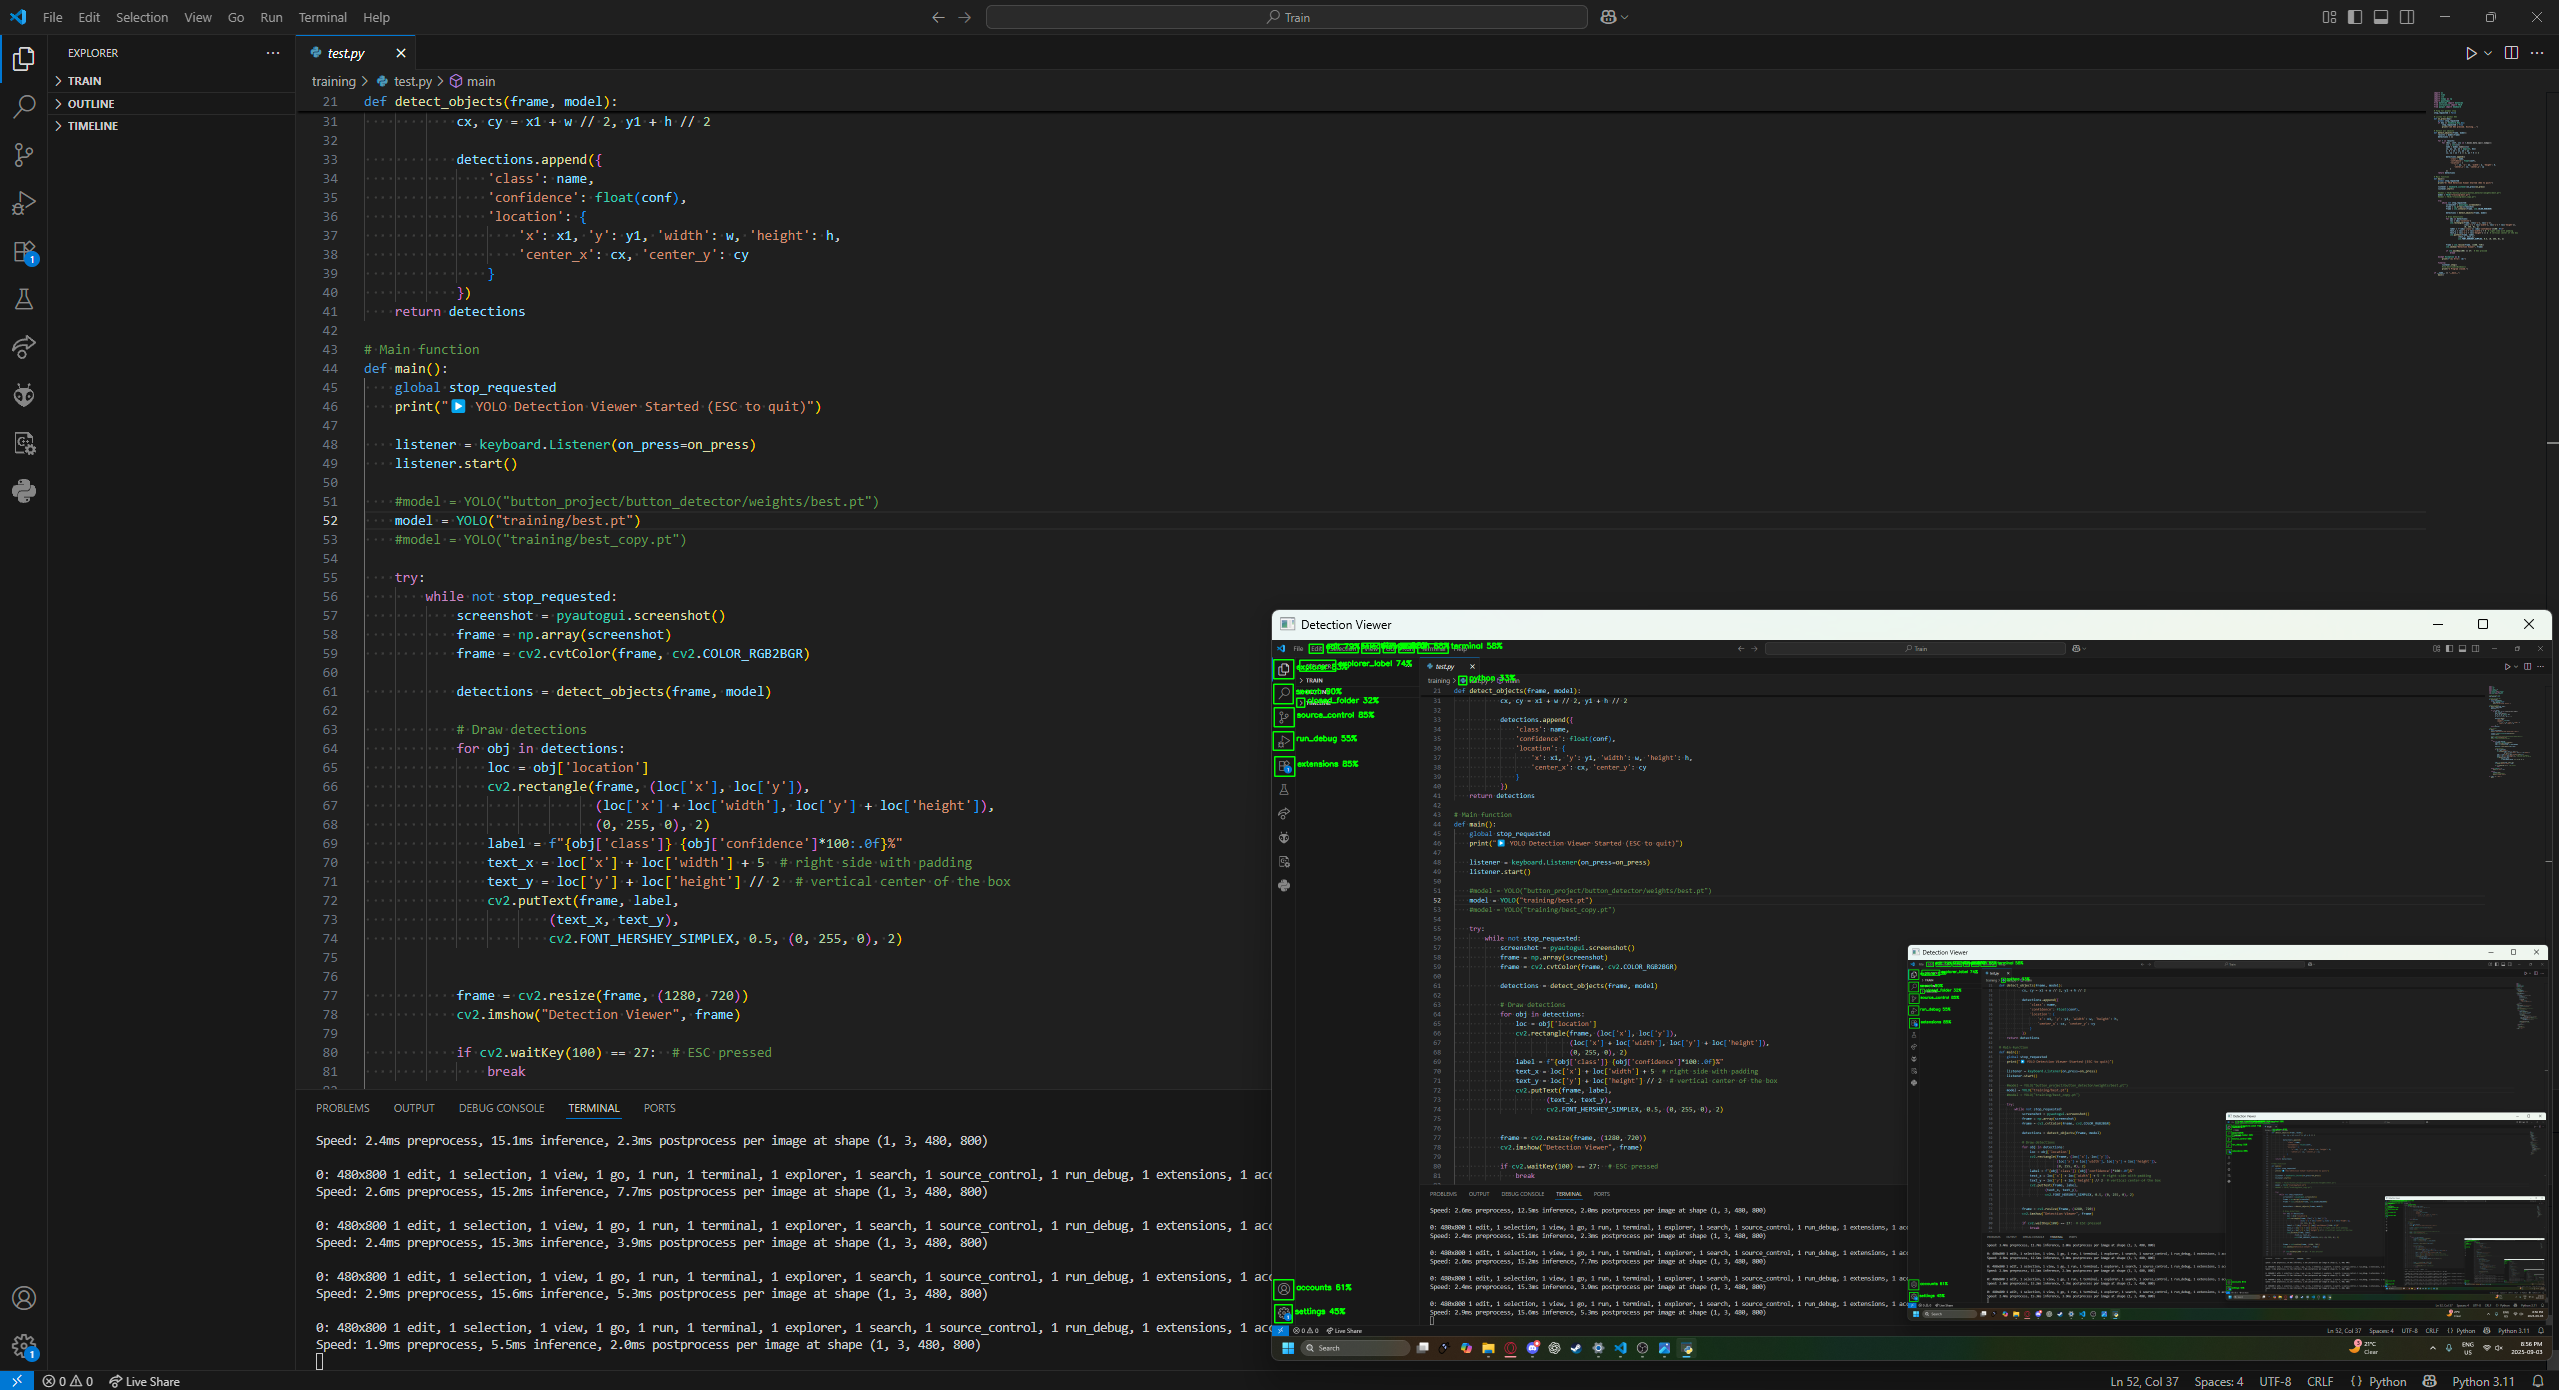Screen dimensions: 2559x1390
Task: Click sticky header 'def detect_objects(frame, model):'
Action: point(490,101)
